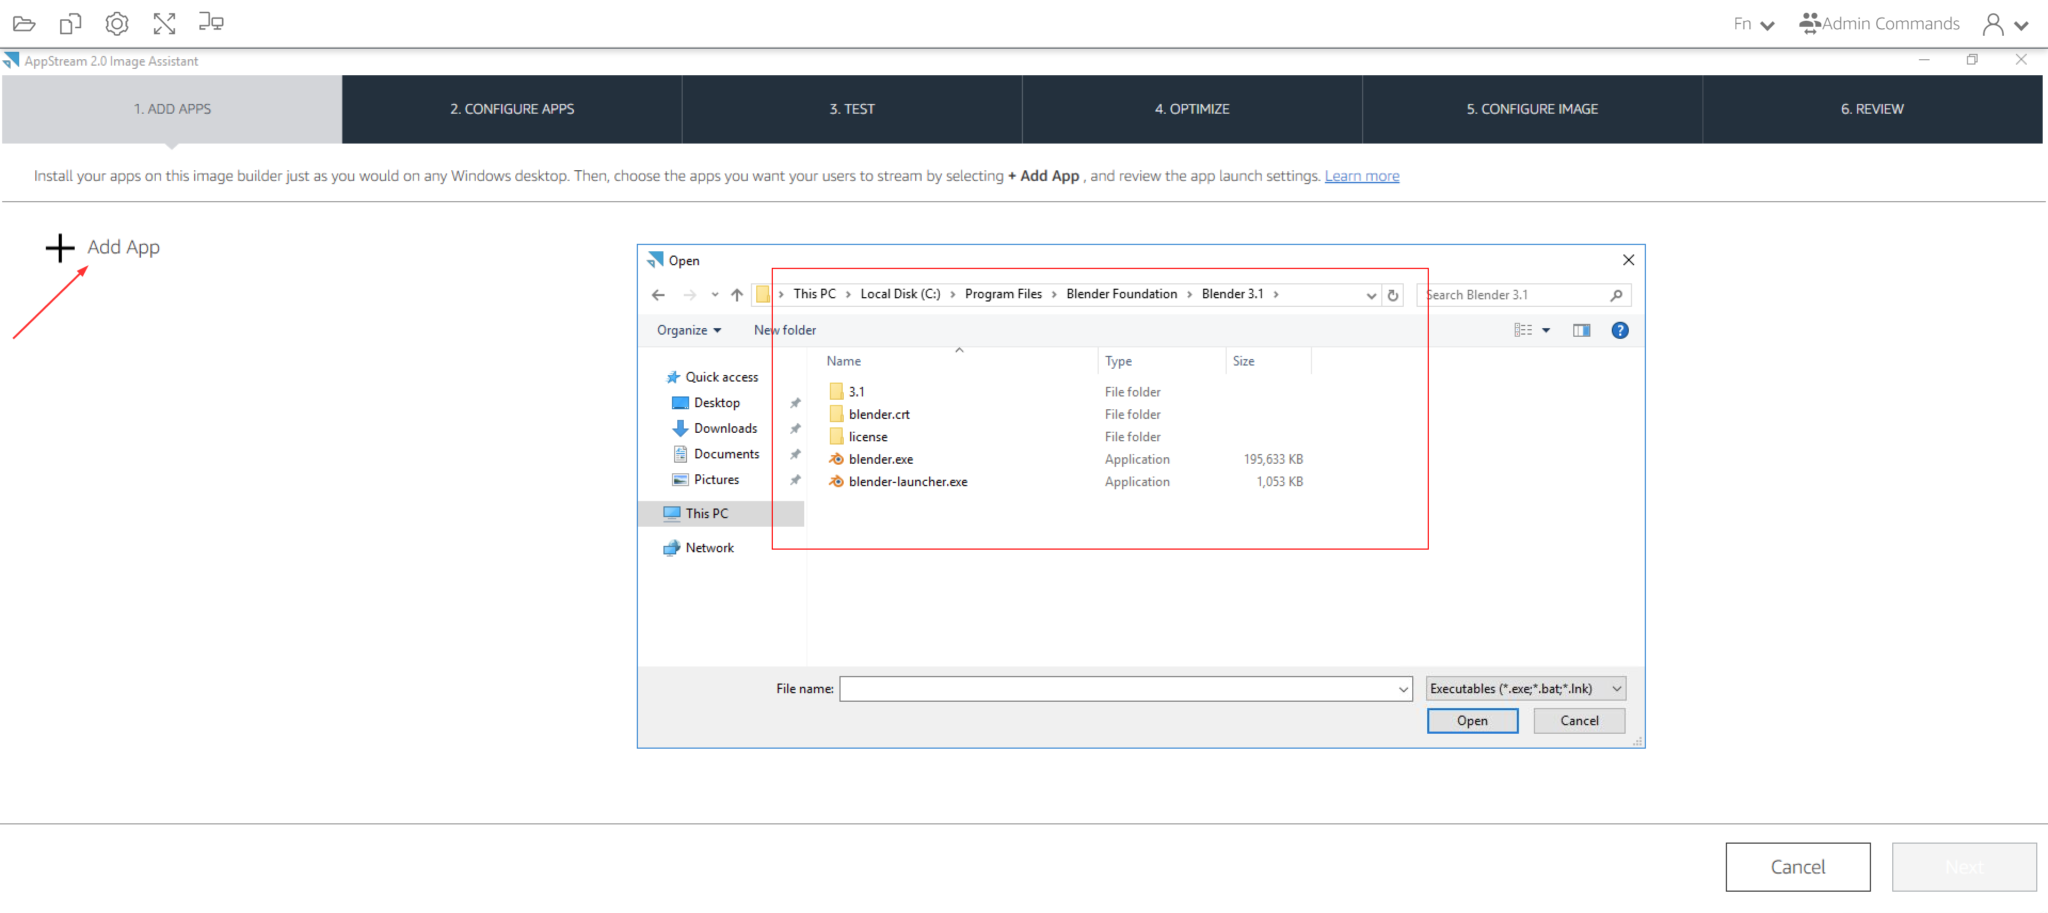Open the Fn dropdown in top bar

[1752, 22]
